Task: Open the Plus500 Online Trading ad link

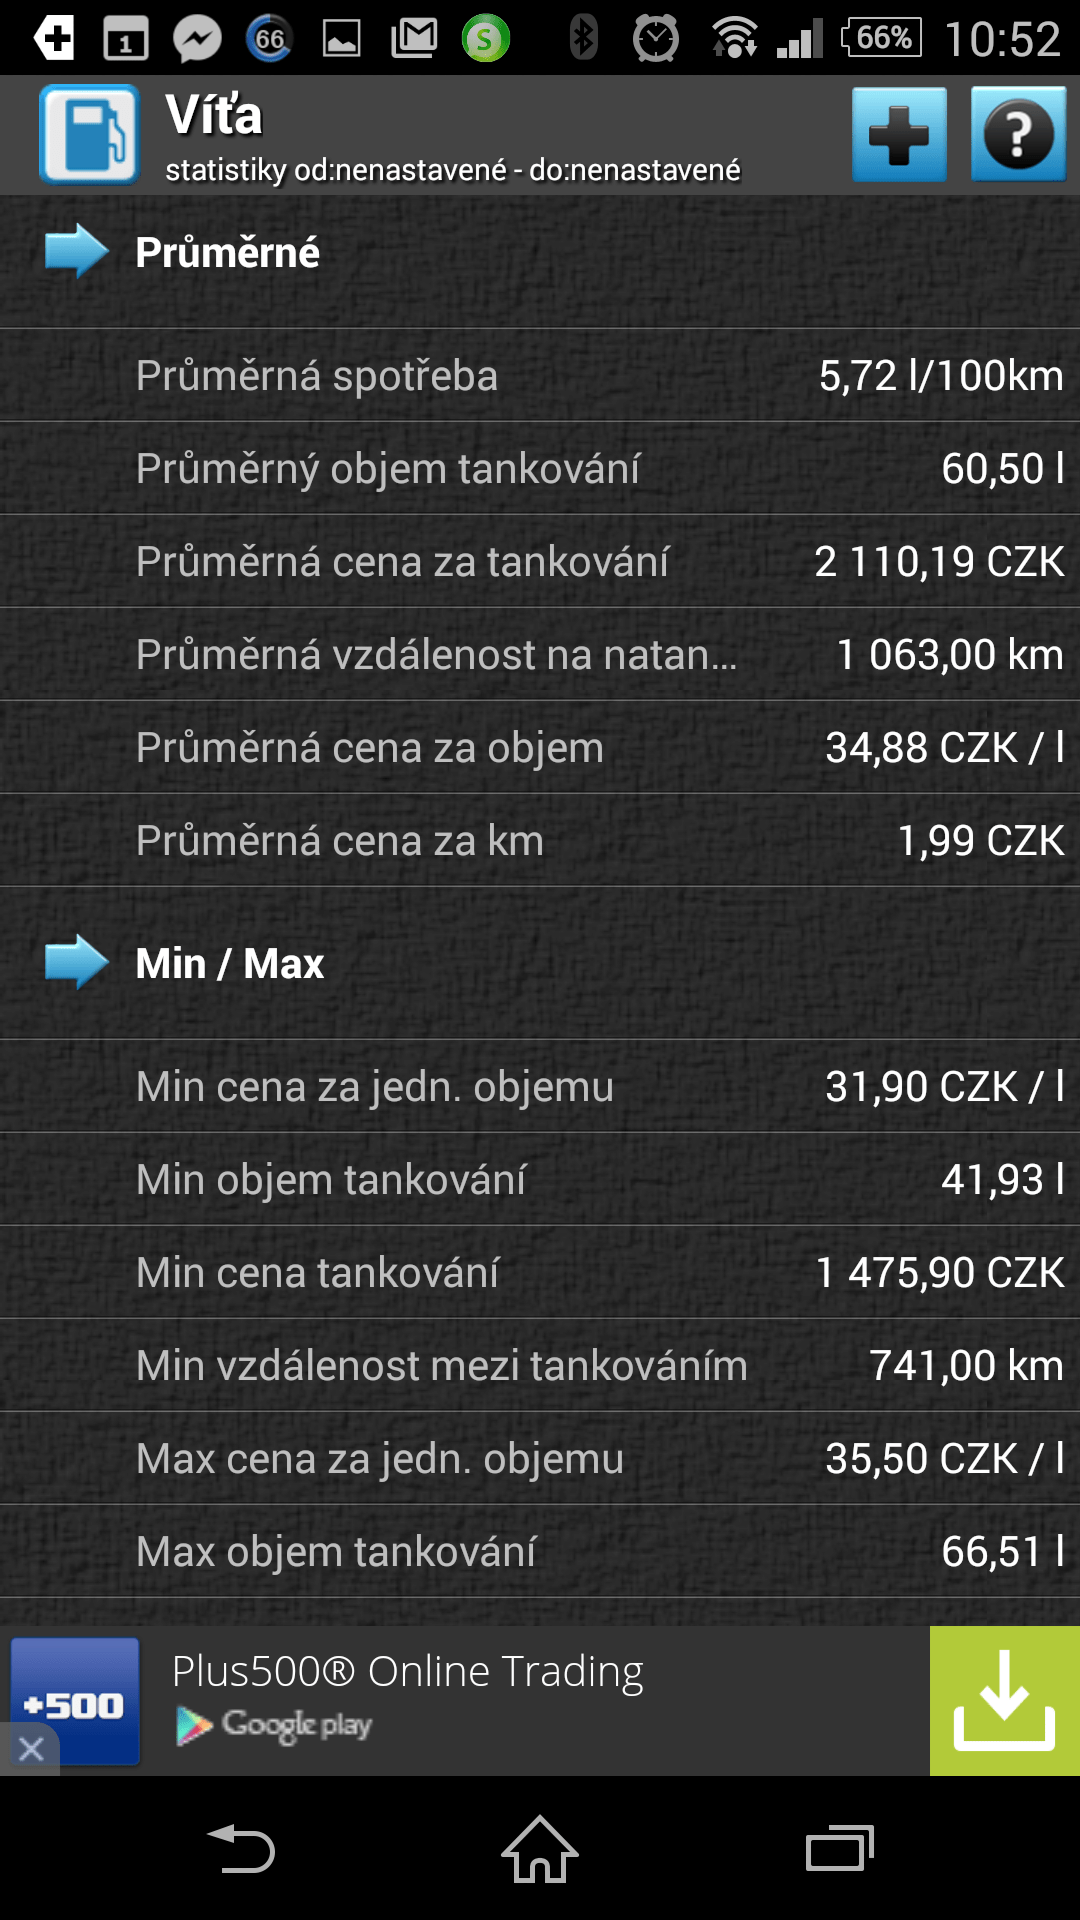Action: tap(408, 1672)
